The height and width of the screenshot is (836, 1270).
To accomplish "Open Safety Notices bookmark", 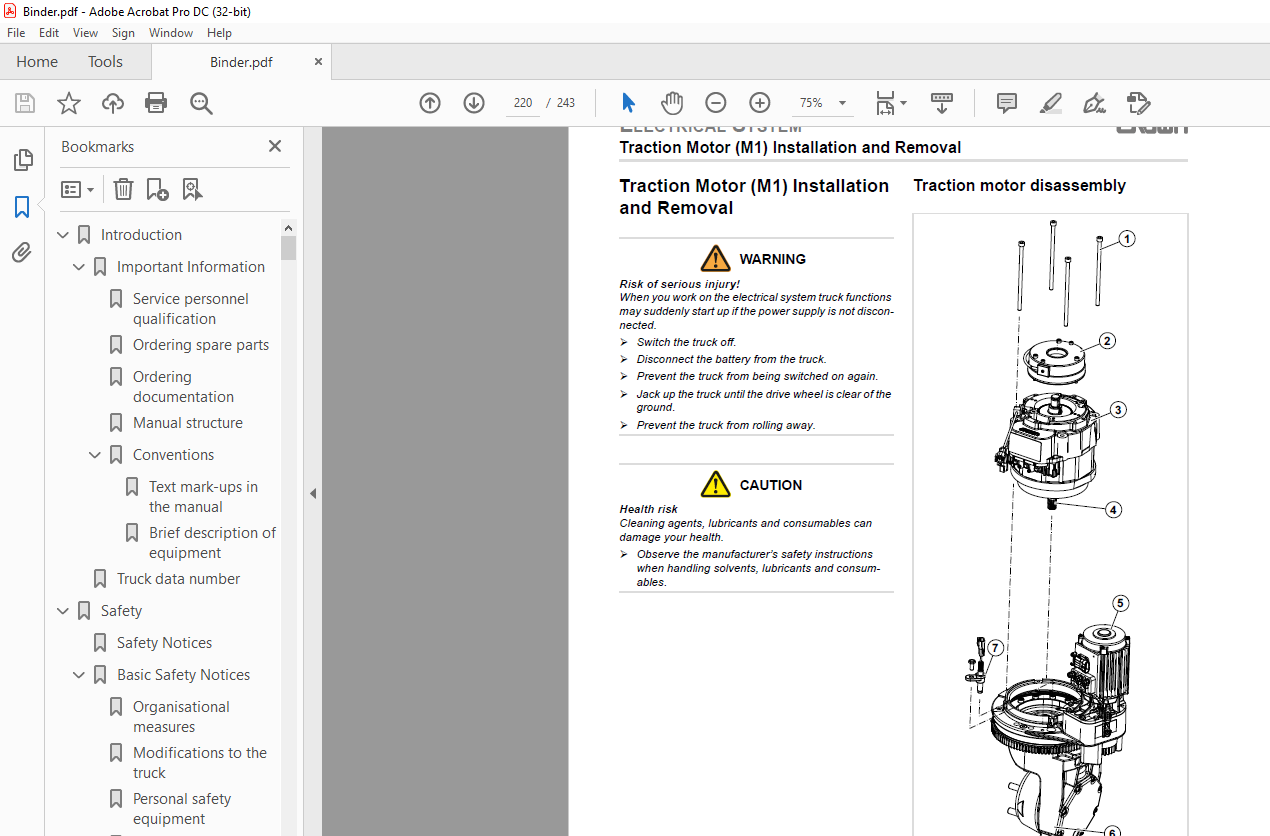I will [164, 643].
